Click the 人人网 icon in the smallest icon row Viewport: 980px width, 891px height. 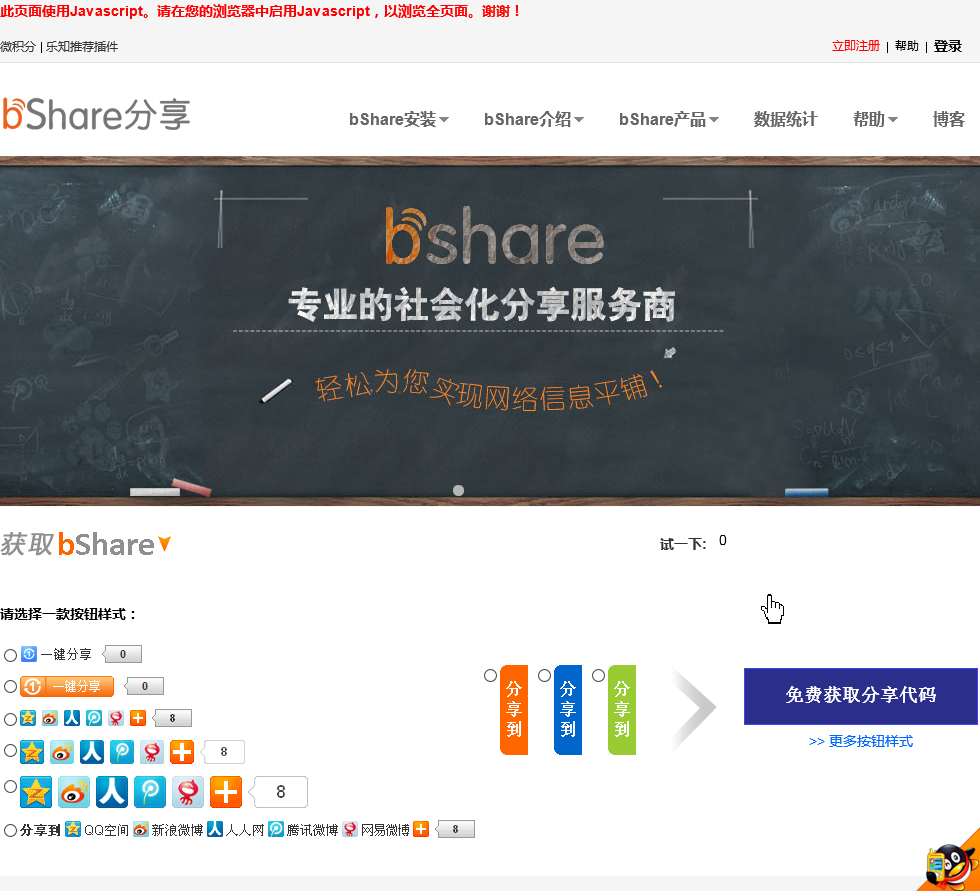pos(72,718)
